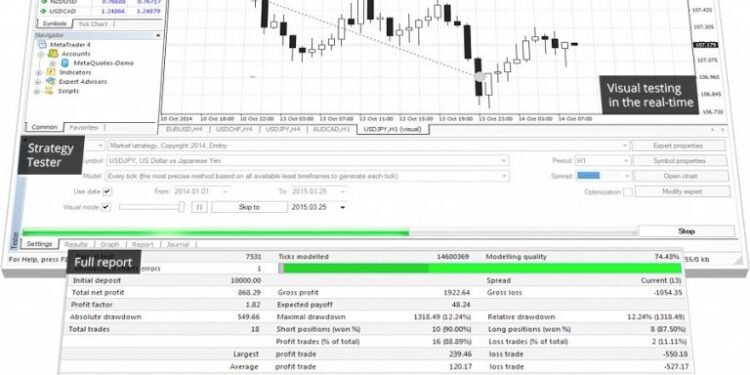This screenshot has height=375, width=750.
Task: Click the 107.179 current price label
Action: coord(705,44)
